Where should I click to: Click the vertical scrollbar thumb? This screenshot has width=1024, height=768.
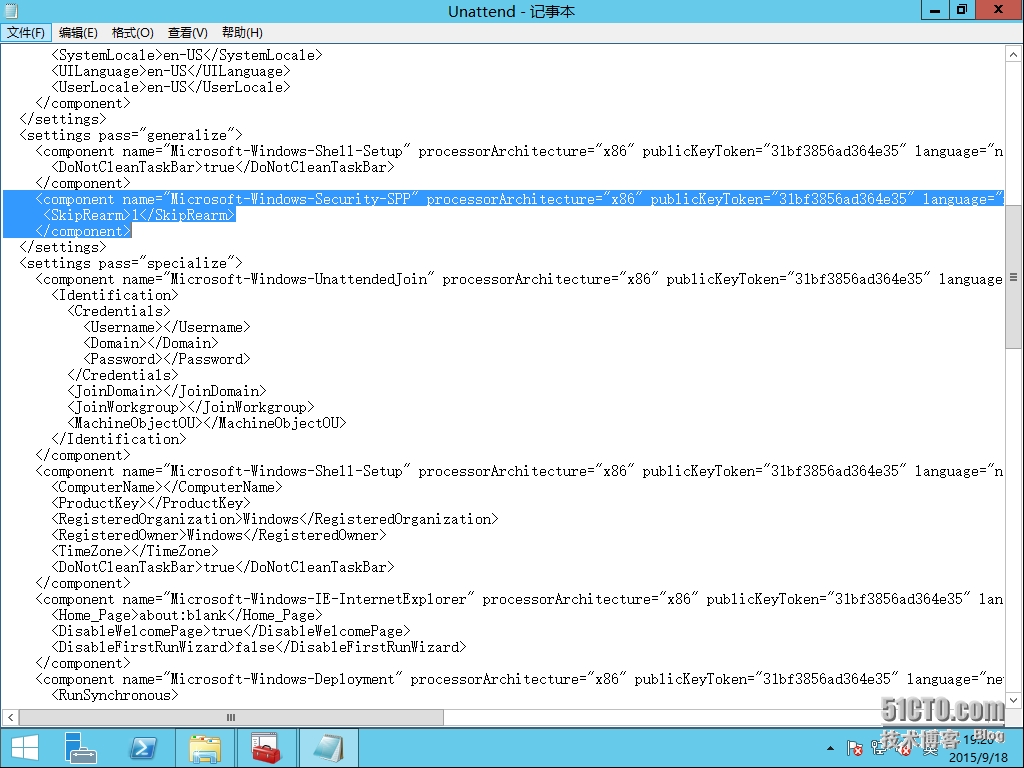coord(1014,277)
